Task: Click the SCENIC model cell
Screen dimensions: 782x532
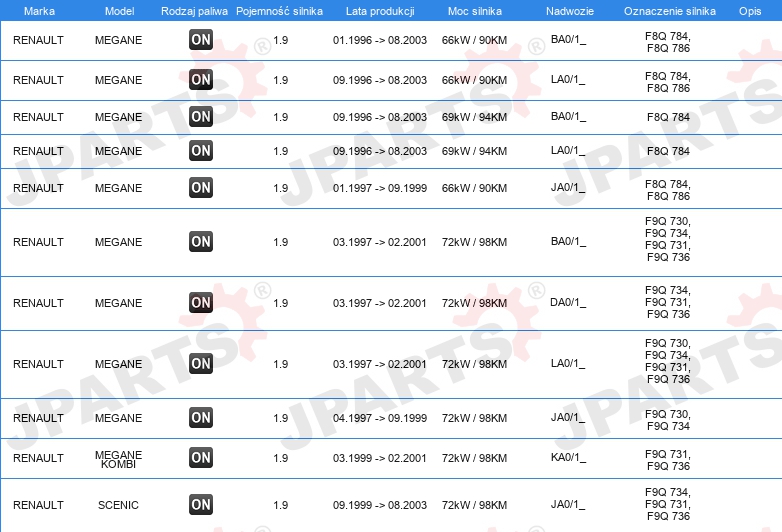Action: coord(118,505)
